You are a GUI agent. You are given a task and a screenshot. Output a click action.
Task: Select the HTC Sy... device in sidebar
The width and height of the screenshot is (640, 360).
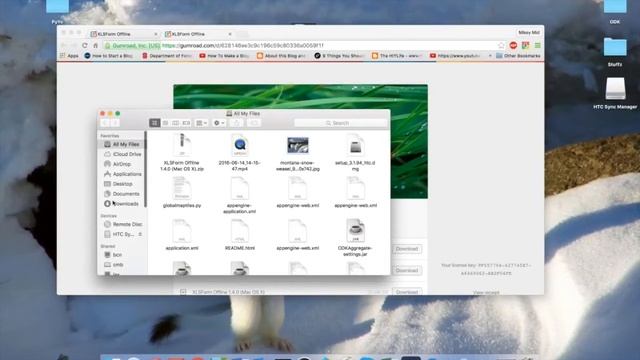[118, 234]
